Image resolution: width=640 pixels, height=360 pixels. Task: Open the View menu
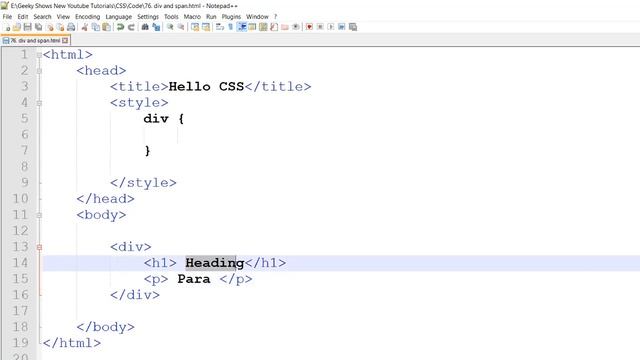(63, 17)
